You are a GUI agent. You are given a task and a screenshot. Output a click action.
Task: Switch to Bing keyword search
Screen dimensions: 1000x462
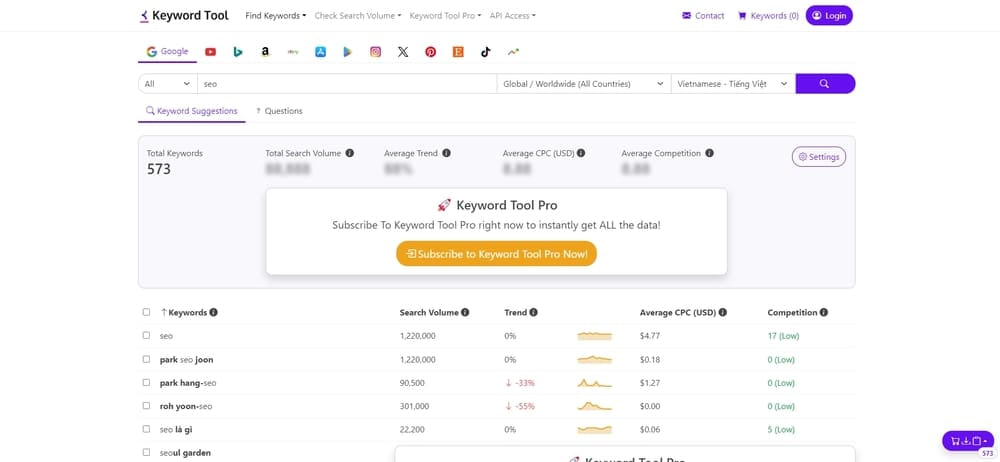click(238, 52)
